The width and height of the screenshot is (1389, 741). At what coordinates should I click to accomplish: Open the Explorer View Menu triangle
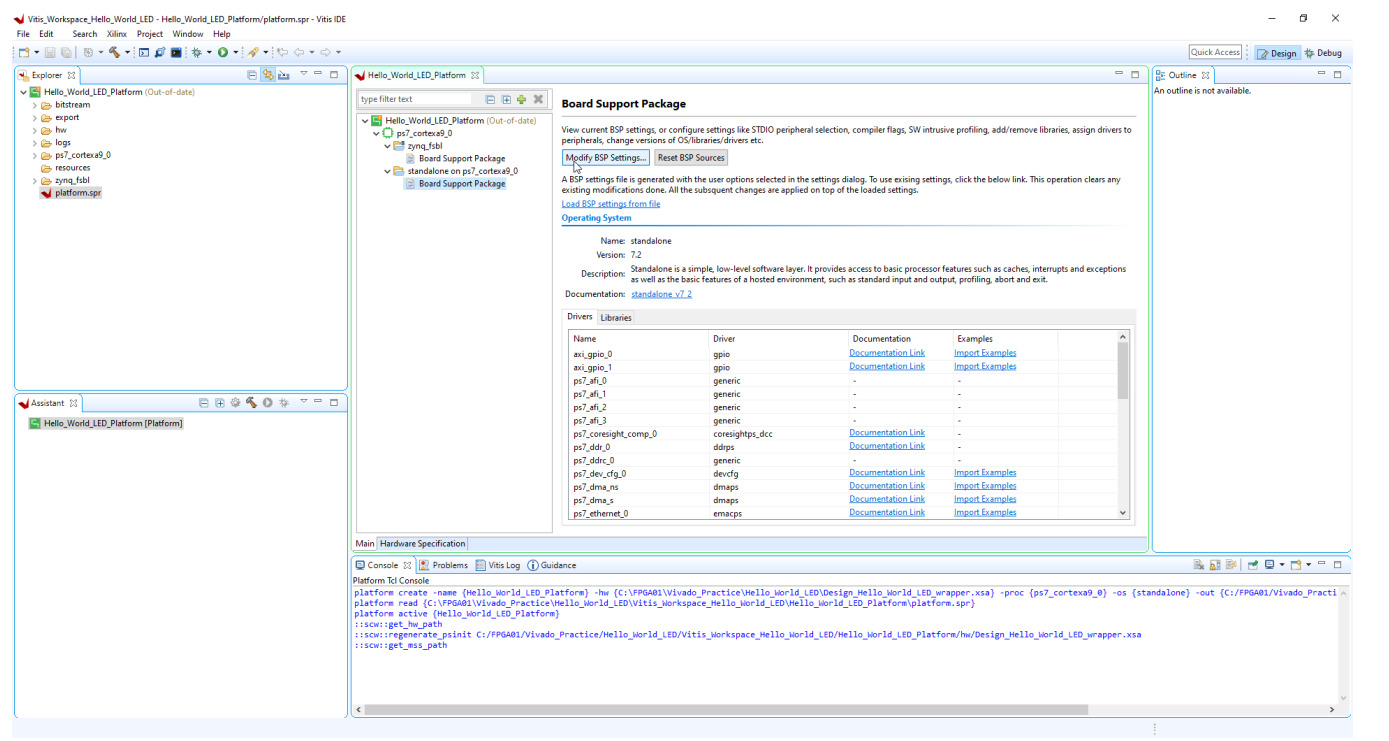click(x=303, y=74)
